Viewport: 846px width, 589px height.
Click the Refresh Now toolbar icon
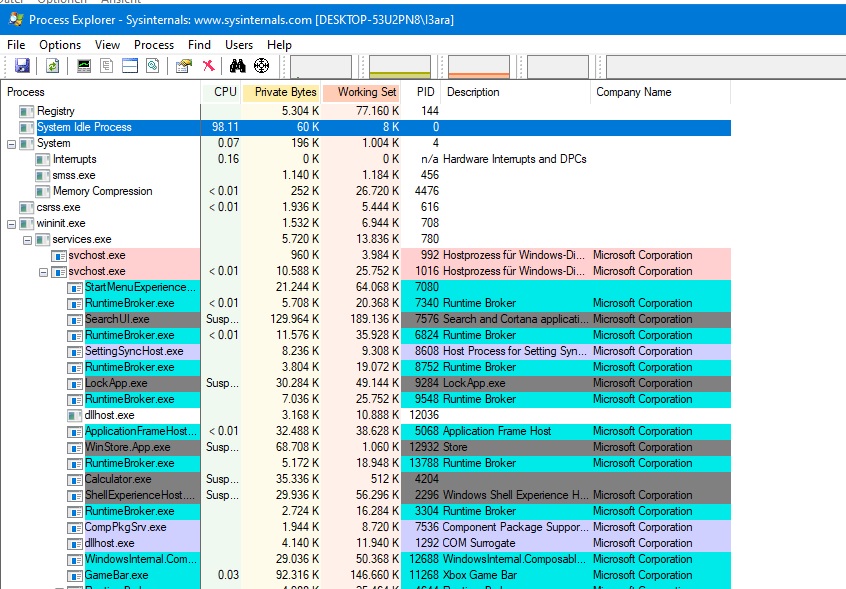(52, 66)
